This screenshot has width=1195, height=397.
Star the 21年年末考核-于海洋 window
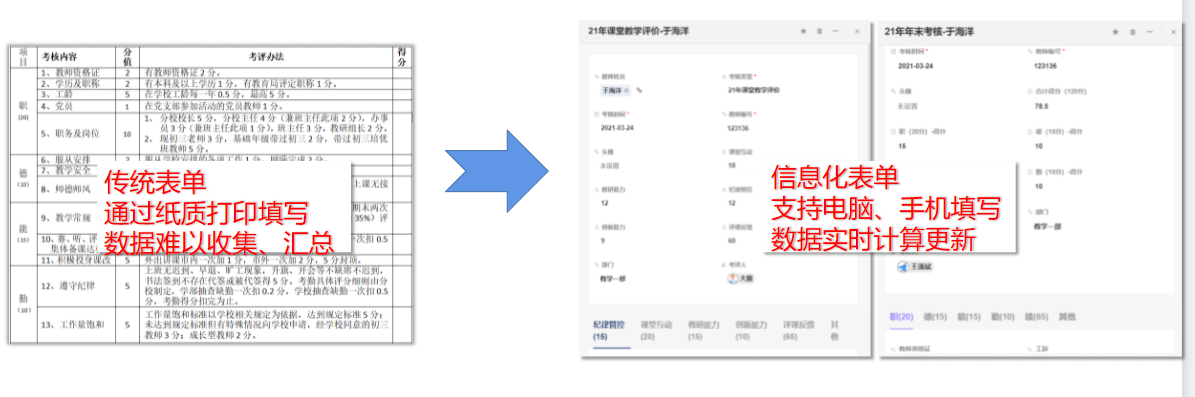[x=1116, y=32]
